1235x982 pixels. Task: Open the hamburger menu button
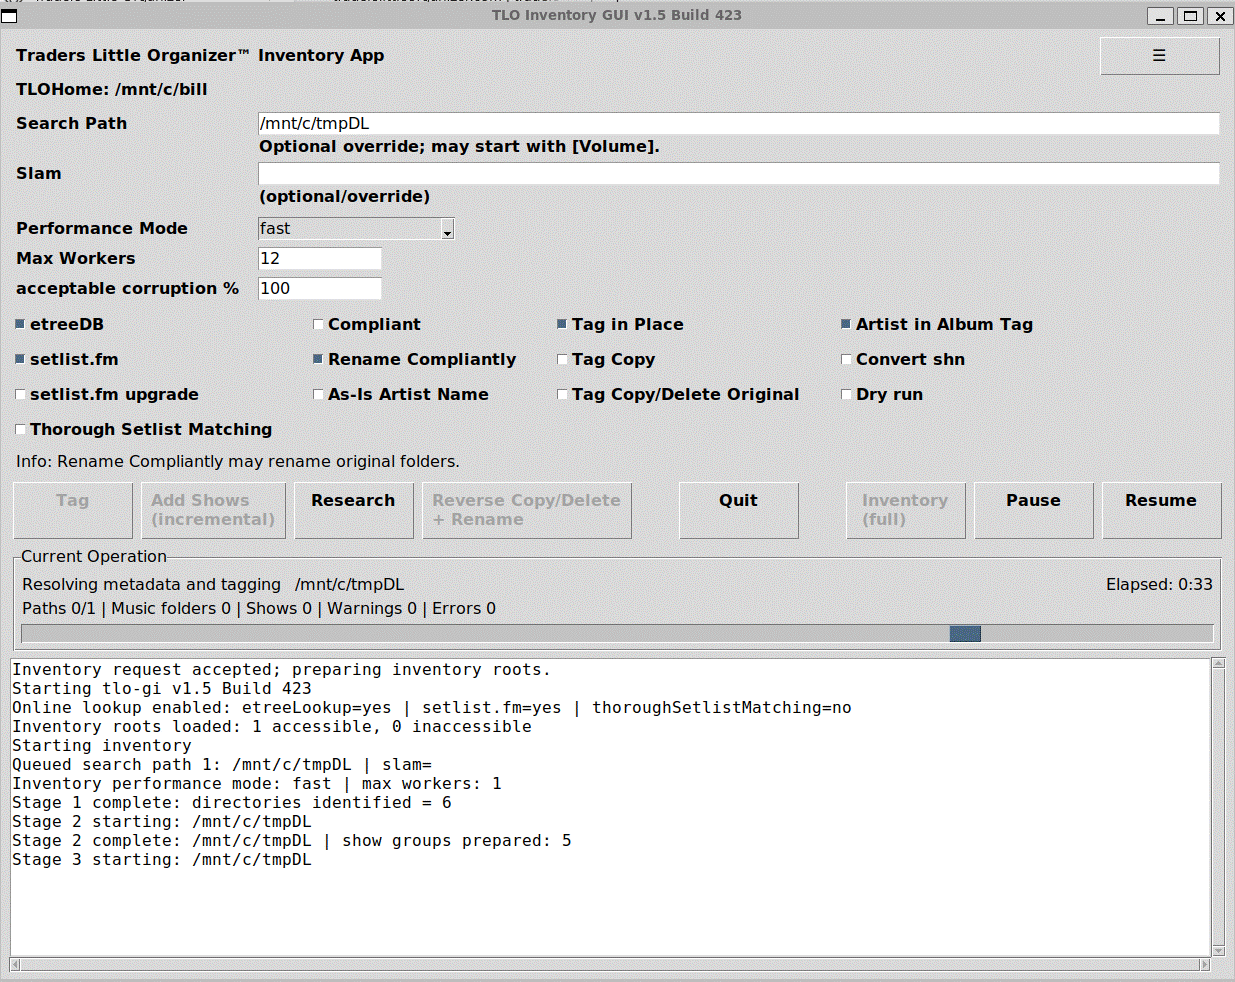[x=1159, y=56]
